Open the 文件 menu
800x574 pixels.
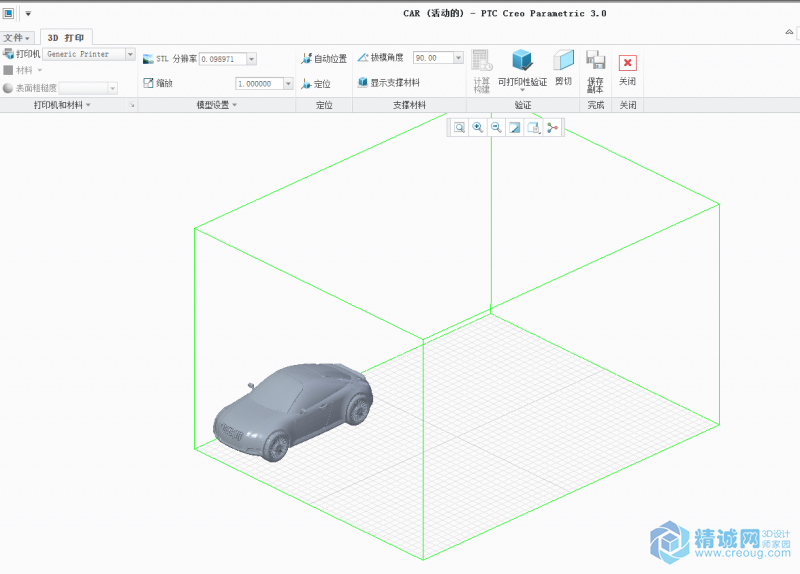pos(16,38)
